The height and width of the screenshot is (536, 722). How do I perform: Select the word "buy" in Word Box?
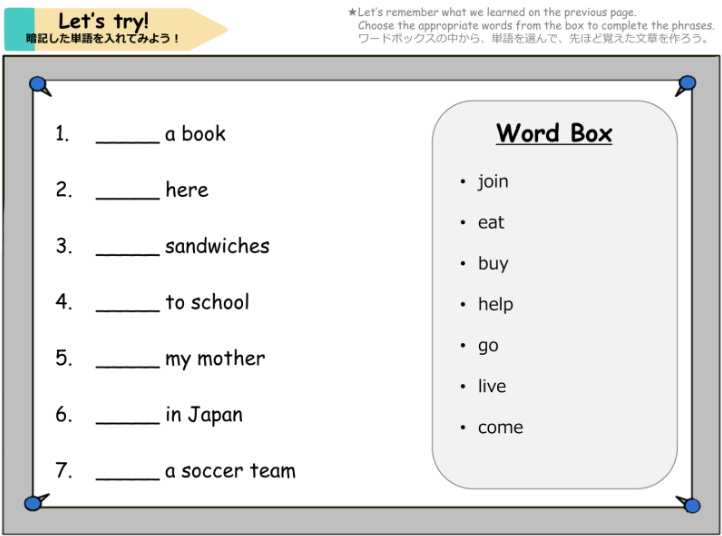tap(493, 264)
